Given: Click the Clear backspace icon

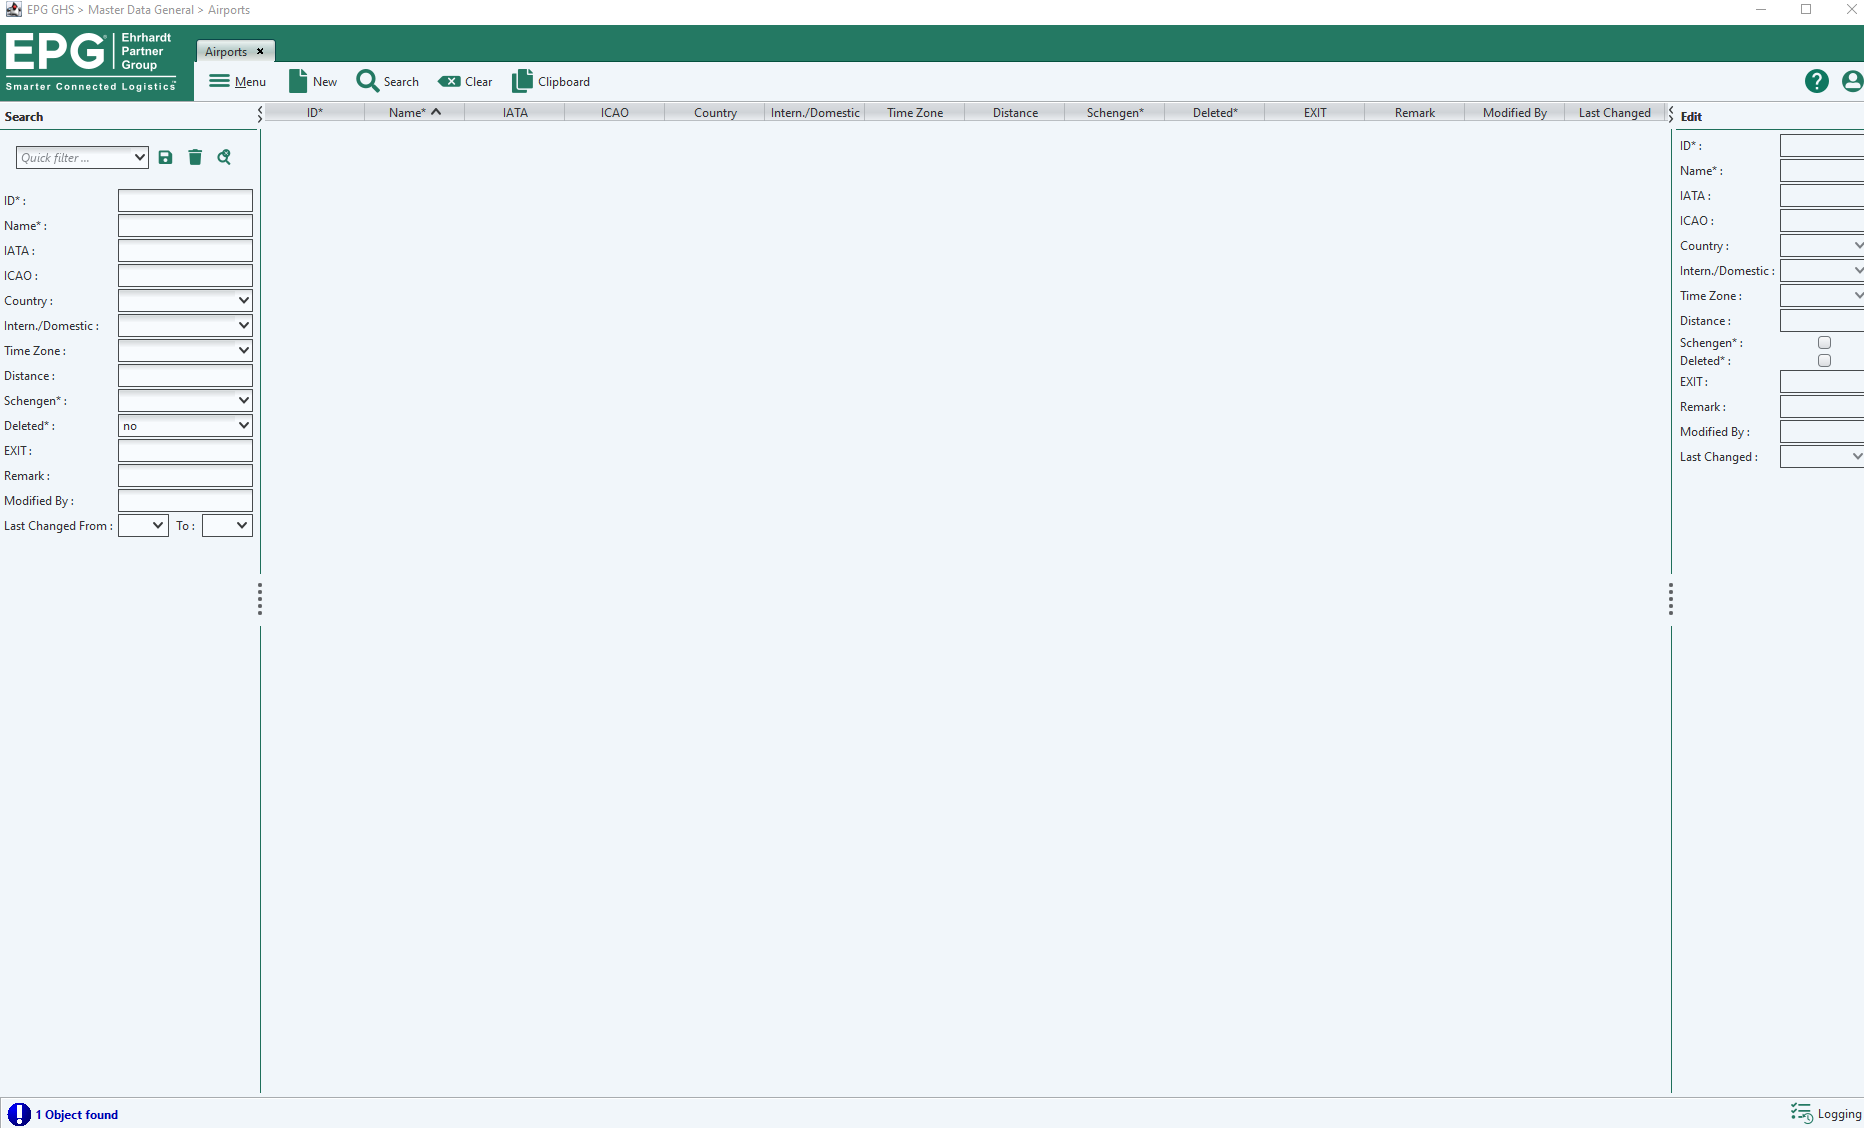Looking at the screenshot, I should (x=449, y=81).
